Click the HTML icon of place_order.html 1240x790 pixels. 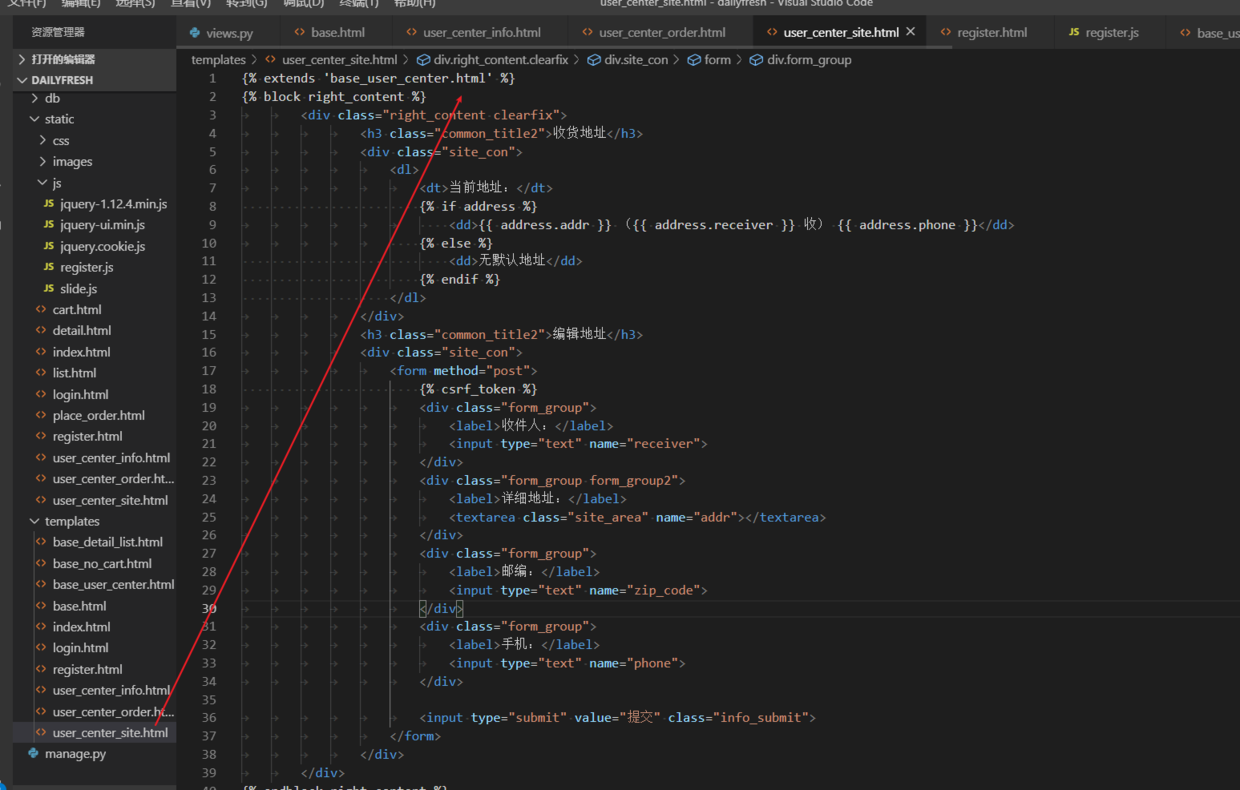41,415
